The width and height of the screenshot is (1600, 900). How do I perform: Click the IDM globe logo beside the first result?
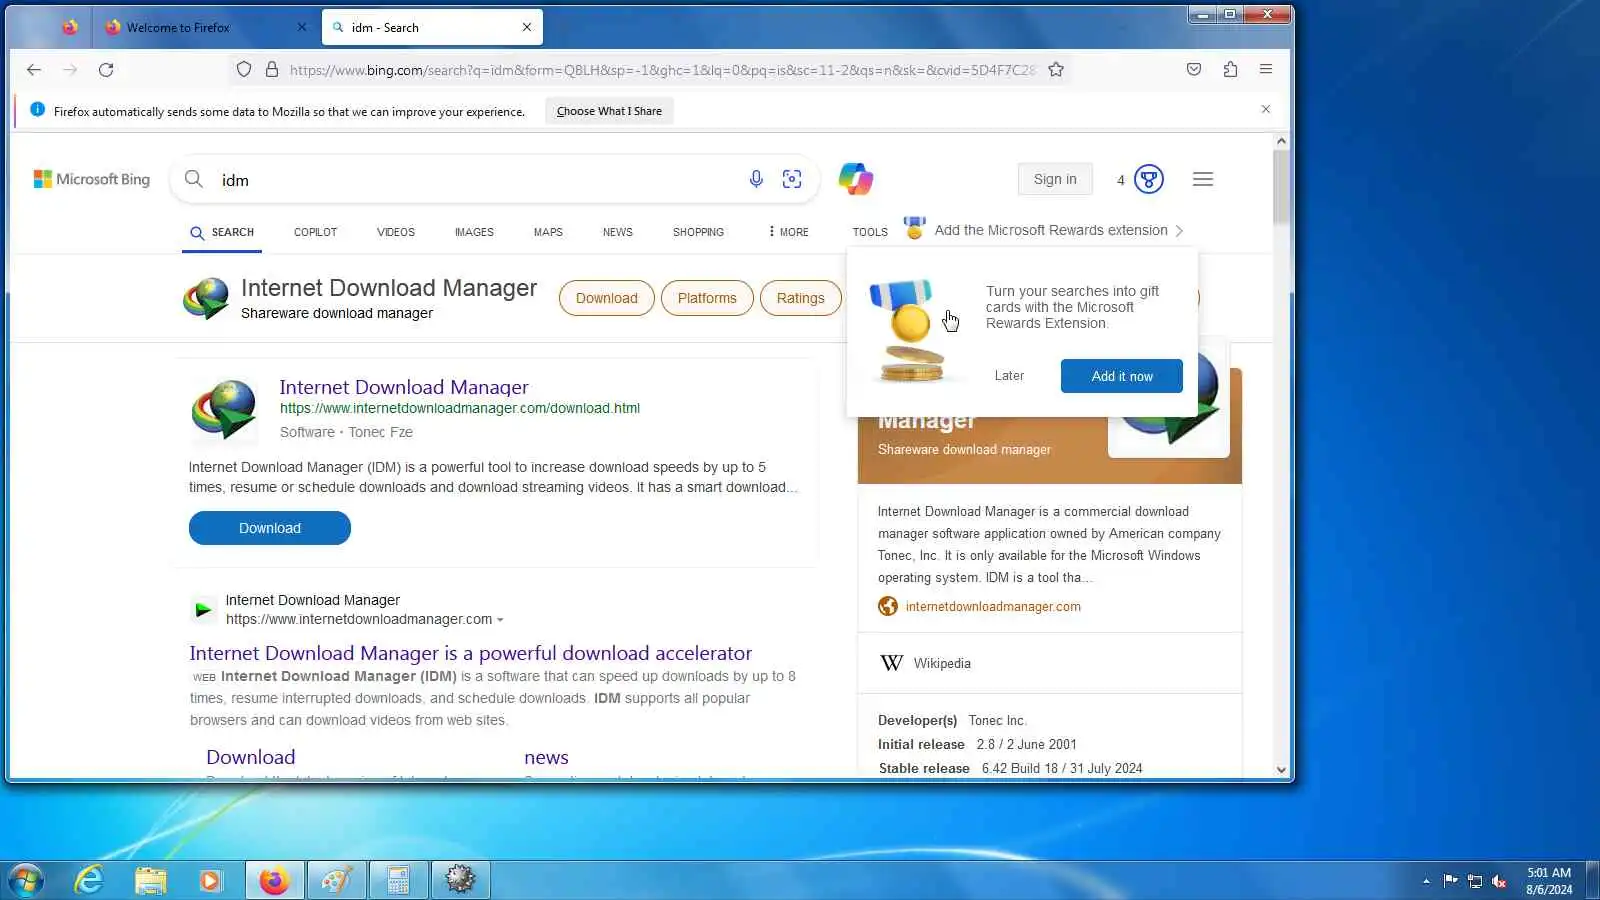(224, 410)
